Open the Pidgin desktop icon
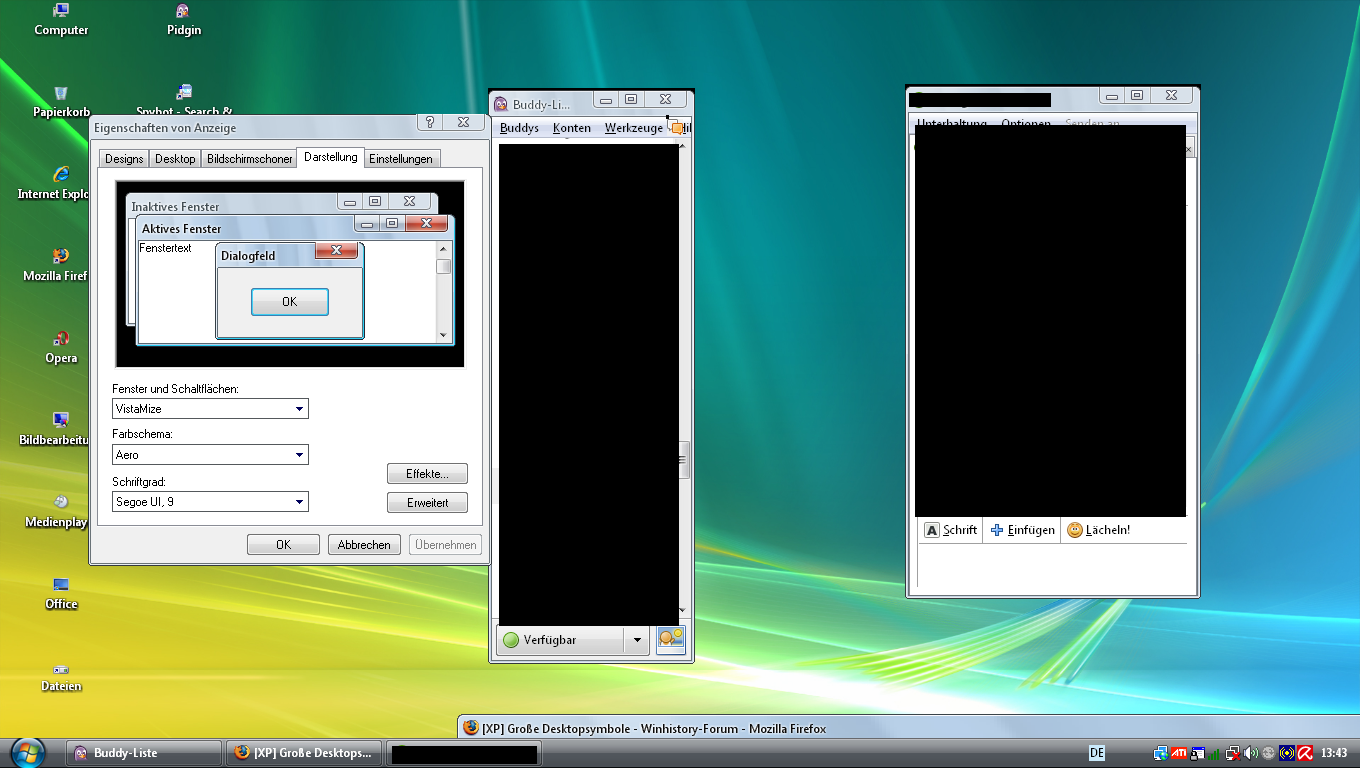The image size is (1360, 768). coord(183,12)
